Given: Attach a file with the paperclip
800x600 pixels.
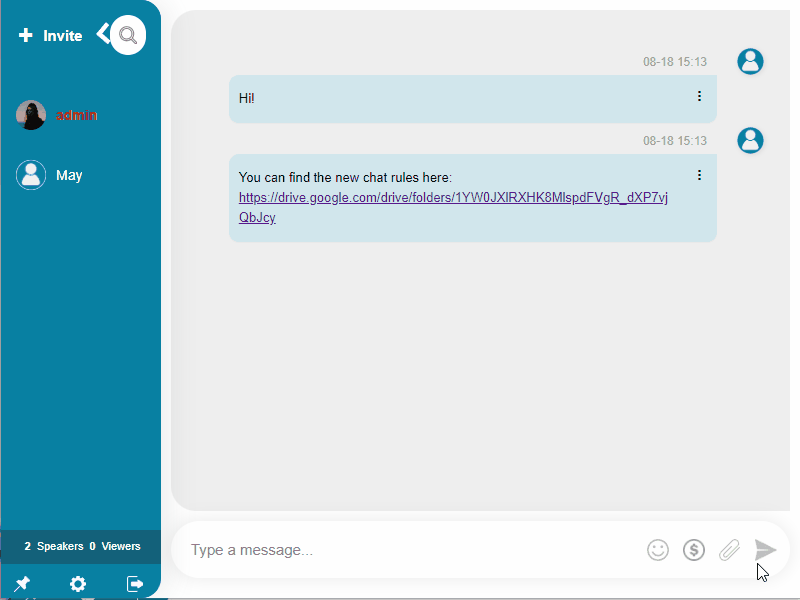Looking at the screenshot, I should point(729,550).
